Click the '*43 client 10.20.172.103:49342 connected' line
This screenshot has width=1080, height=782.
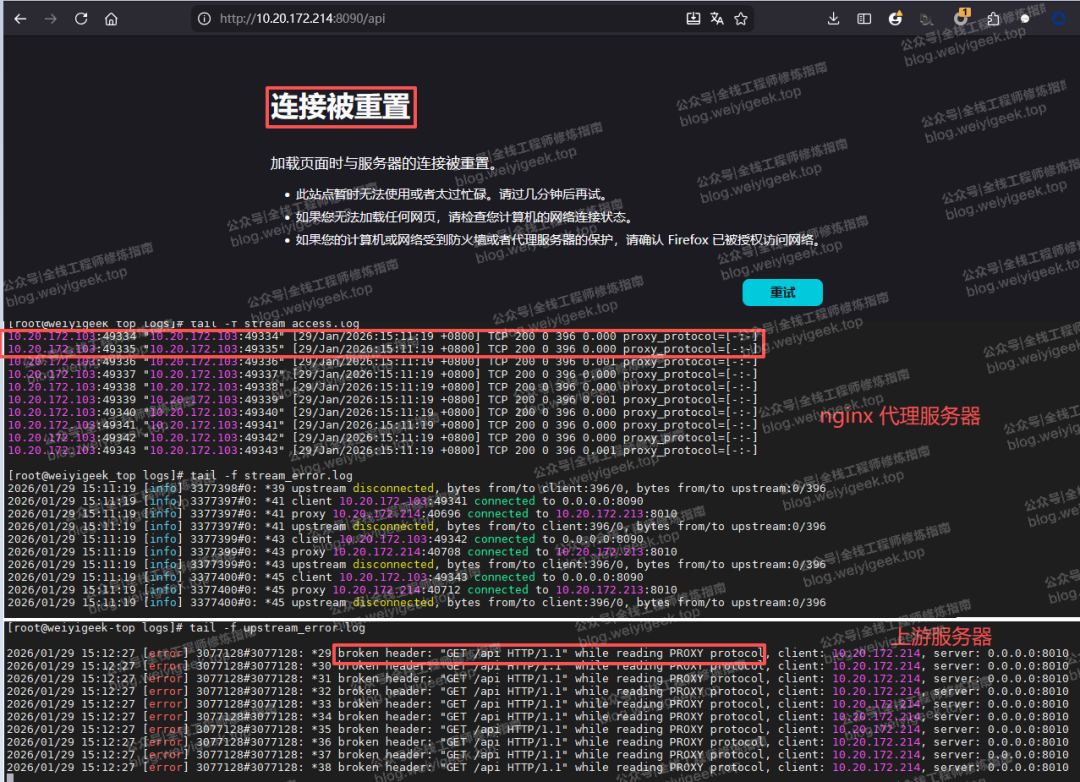(326, 539)
